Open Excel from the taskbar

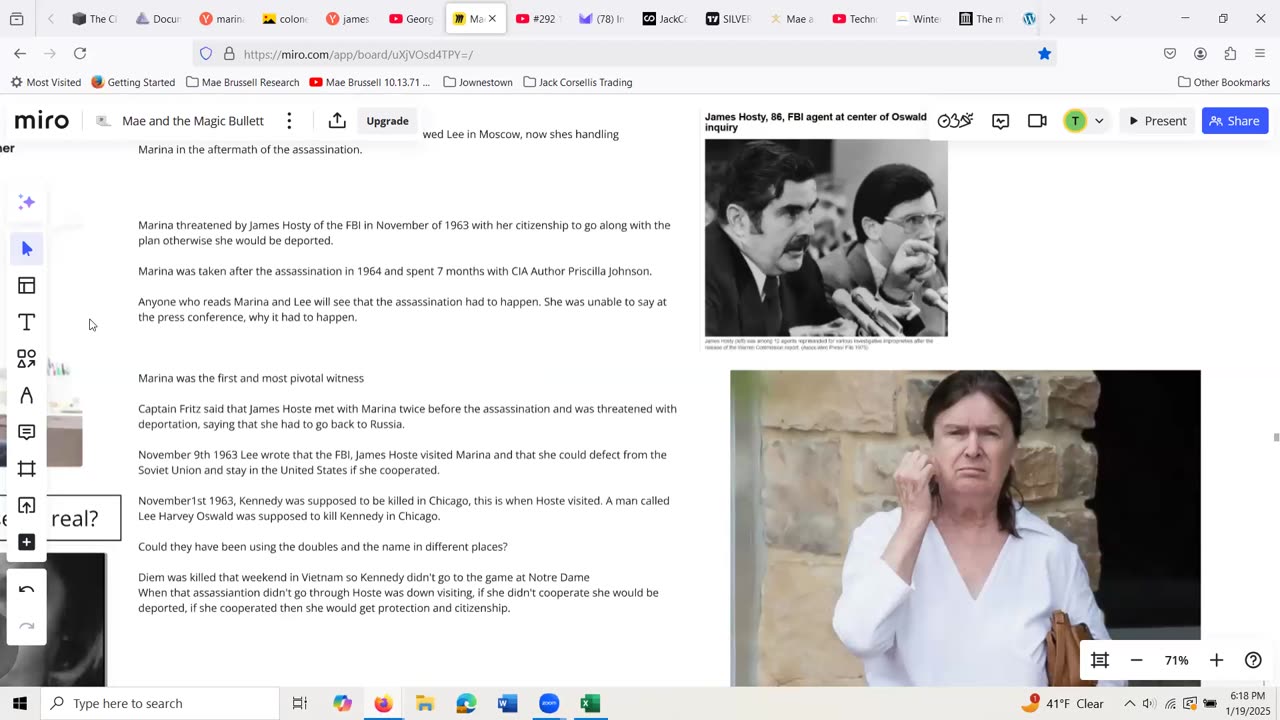point(590,703)
